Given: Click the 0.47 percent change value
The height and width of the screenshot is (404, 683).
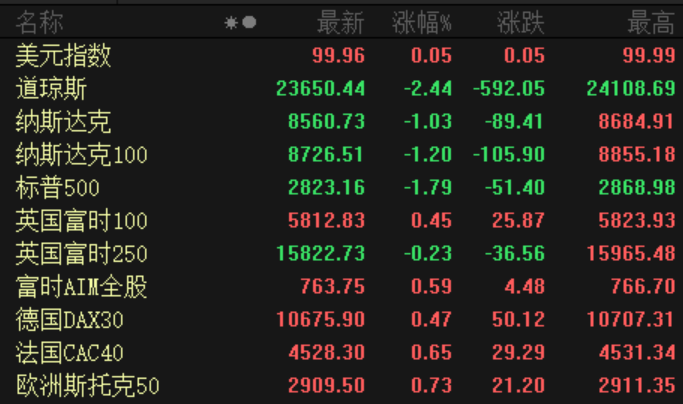Looking at the screenshot, I should (431, 319).
